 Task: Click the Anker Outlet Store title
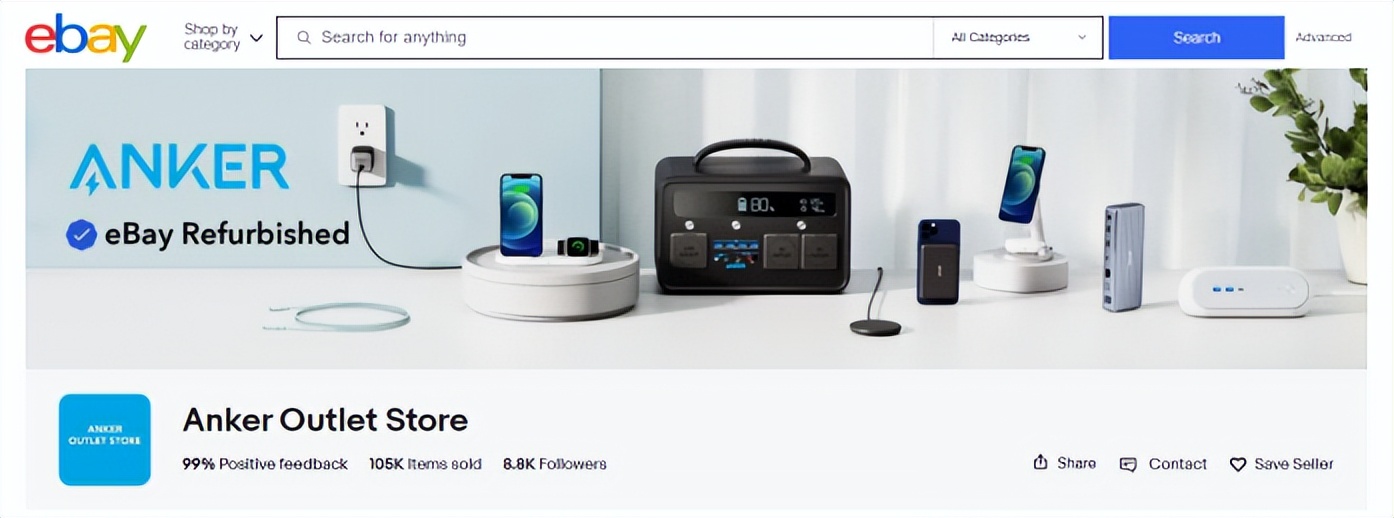tap(325, 419)
